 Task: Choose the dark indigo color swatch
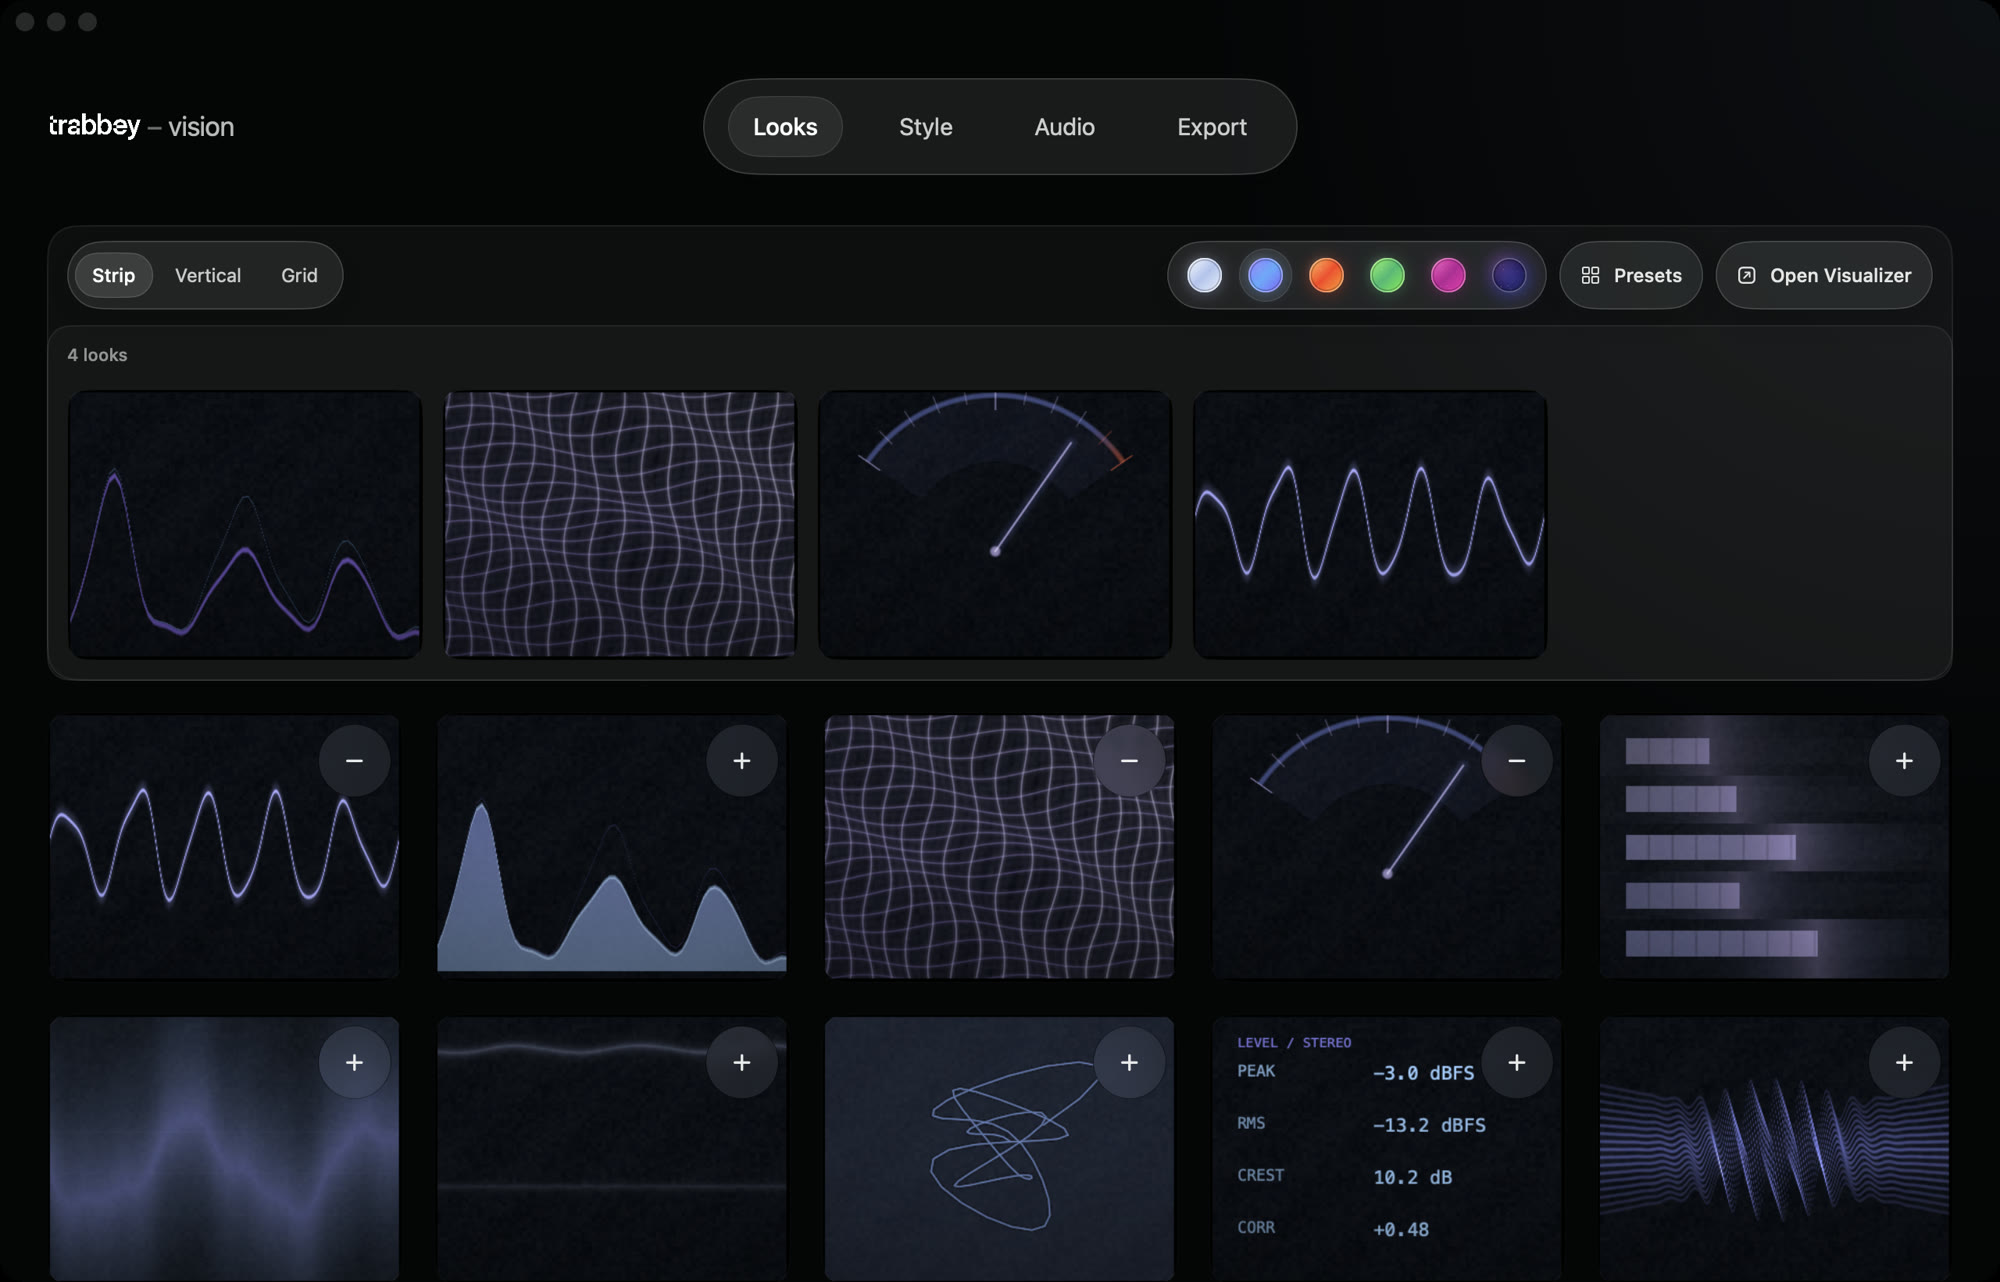[1509, 275]
